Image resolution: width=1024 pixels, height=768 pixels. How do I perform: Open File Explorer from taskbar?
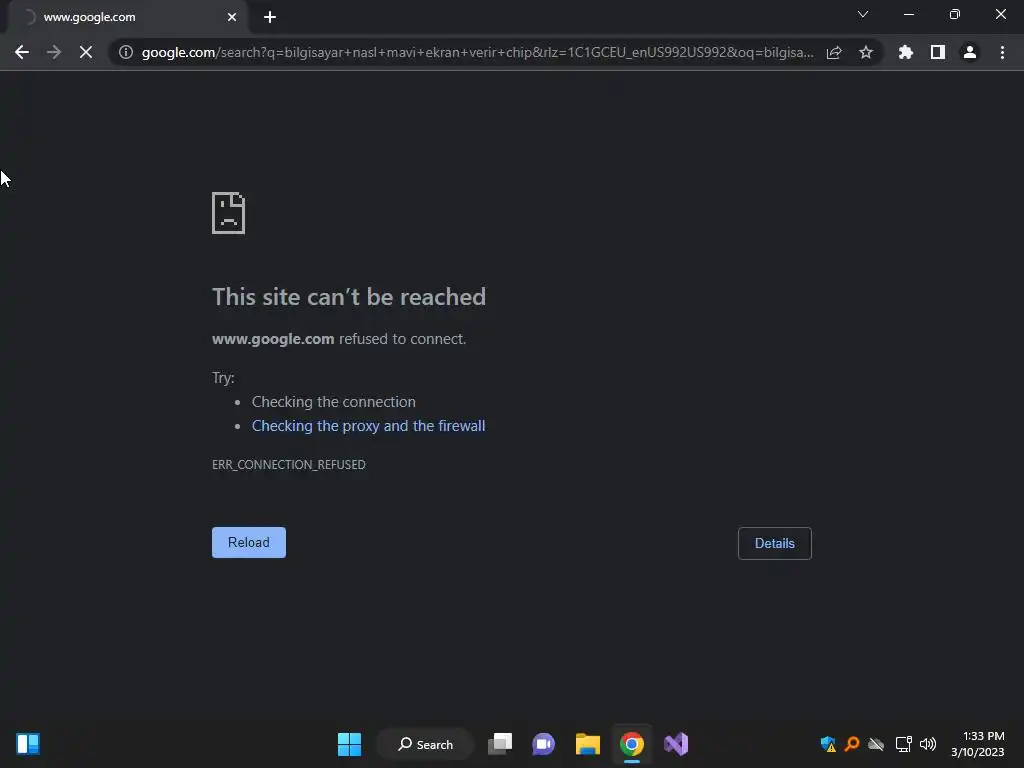pyautogui.click(x=588, y=744)
